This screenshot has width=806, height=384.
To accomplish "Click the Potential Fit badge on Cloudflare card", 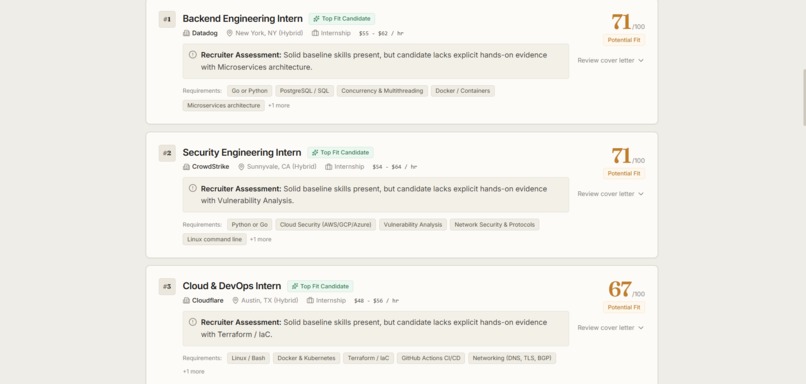I will [x=624, y=307].
